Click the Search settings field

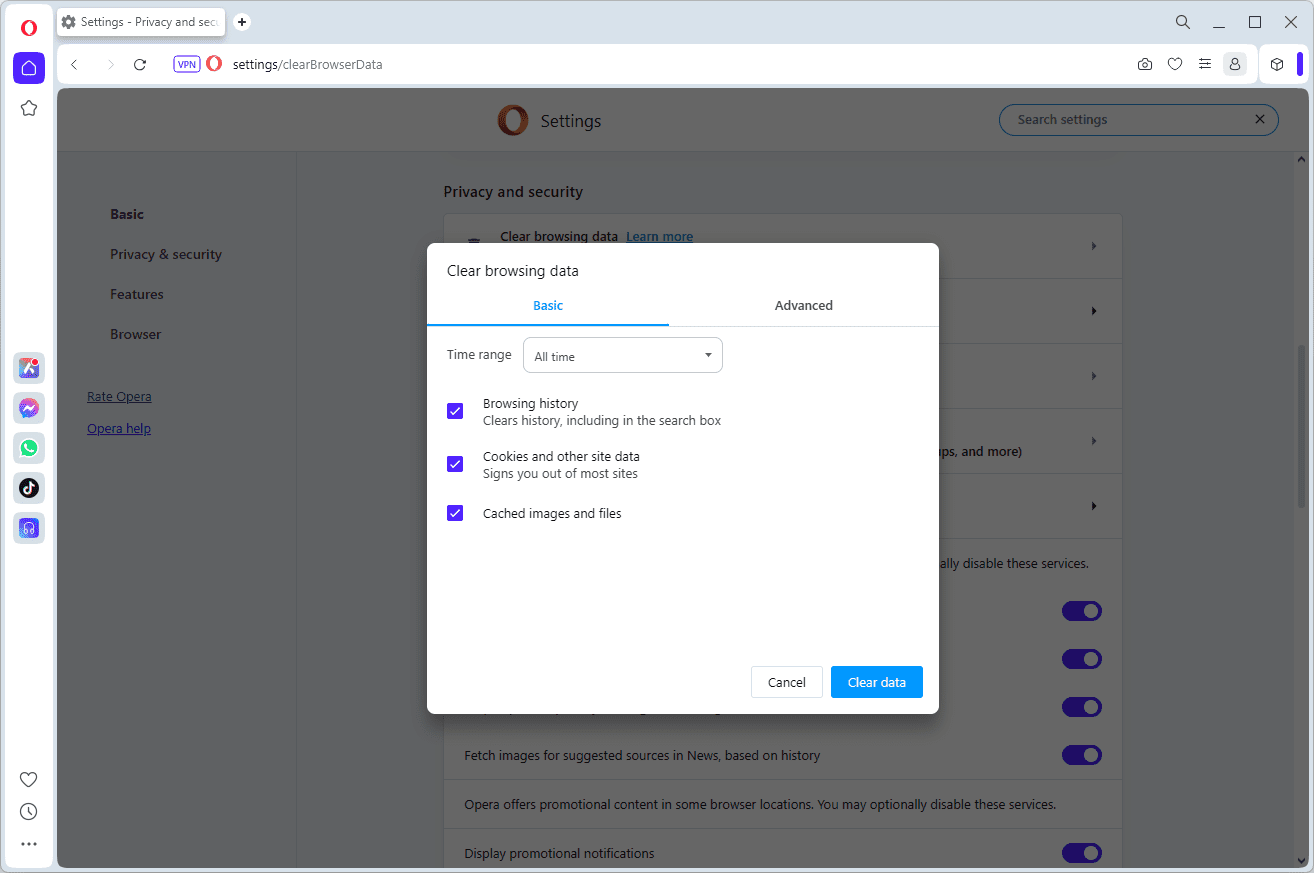coord(1130,120)
